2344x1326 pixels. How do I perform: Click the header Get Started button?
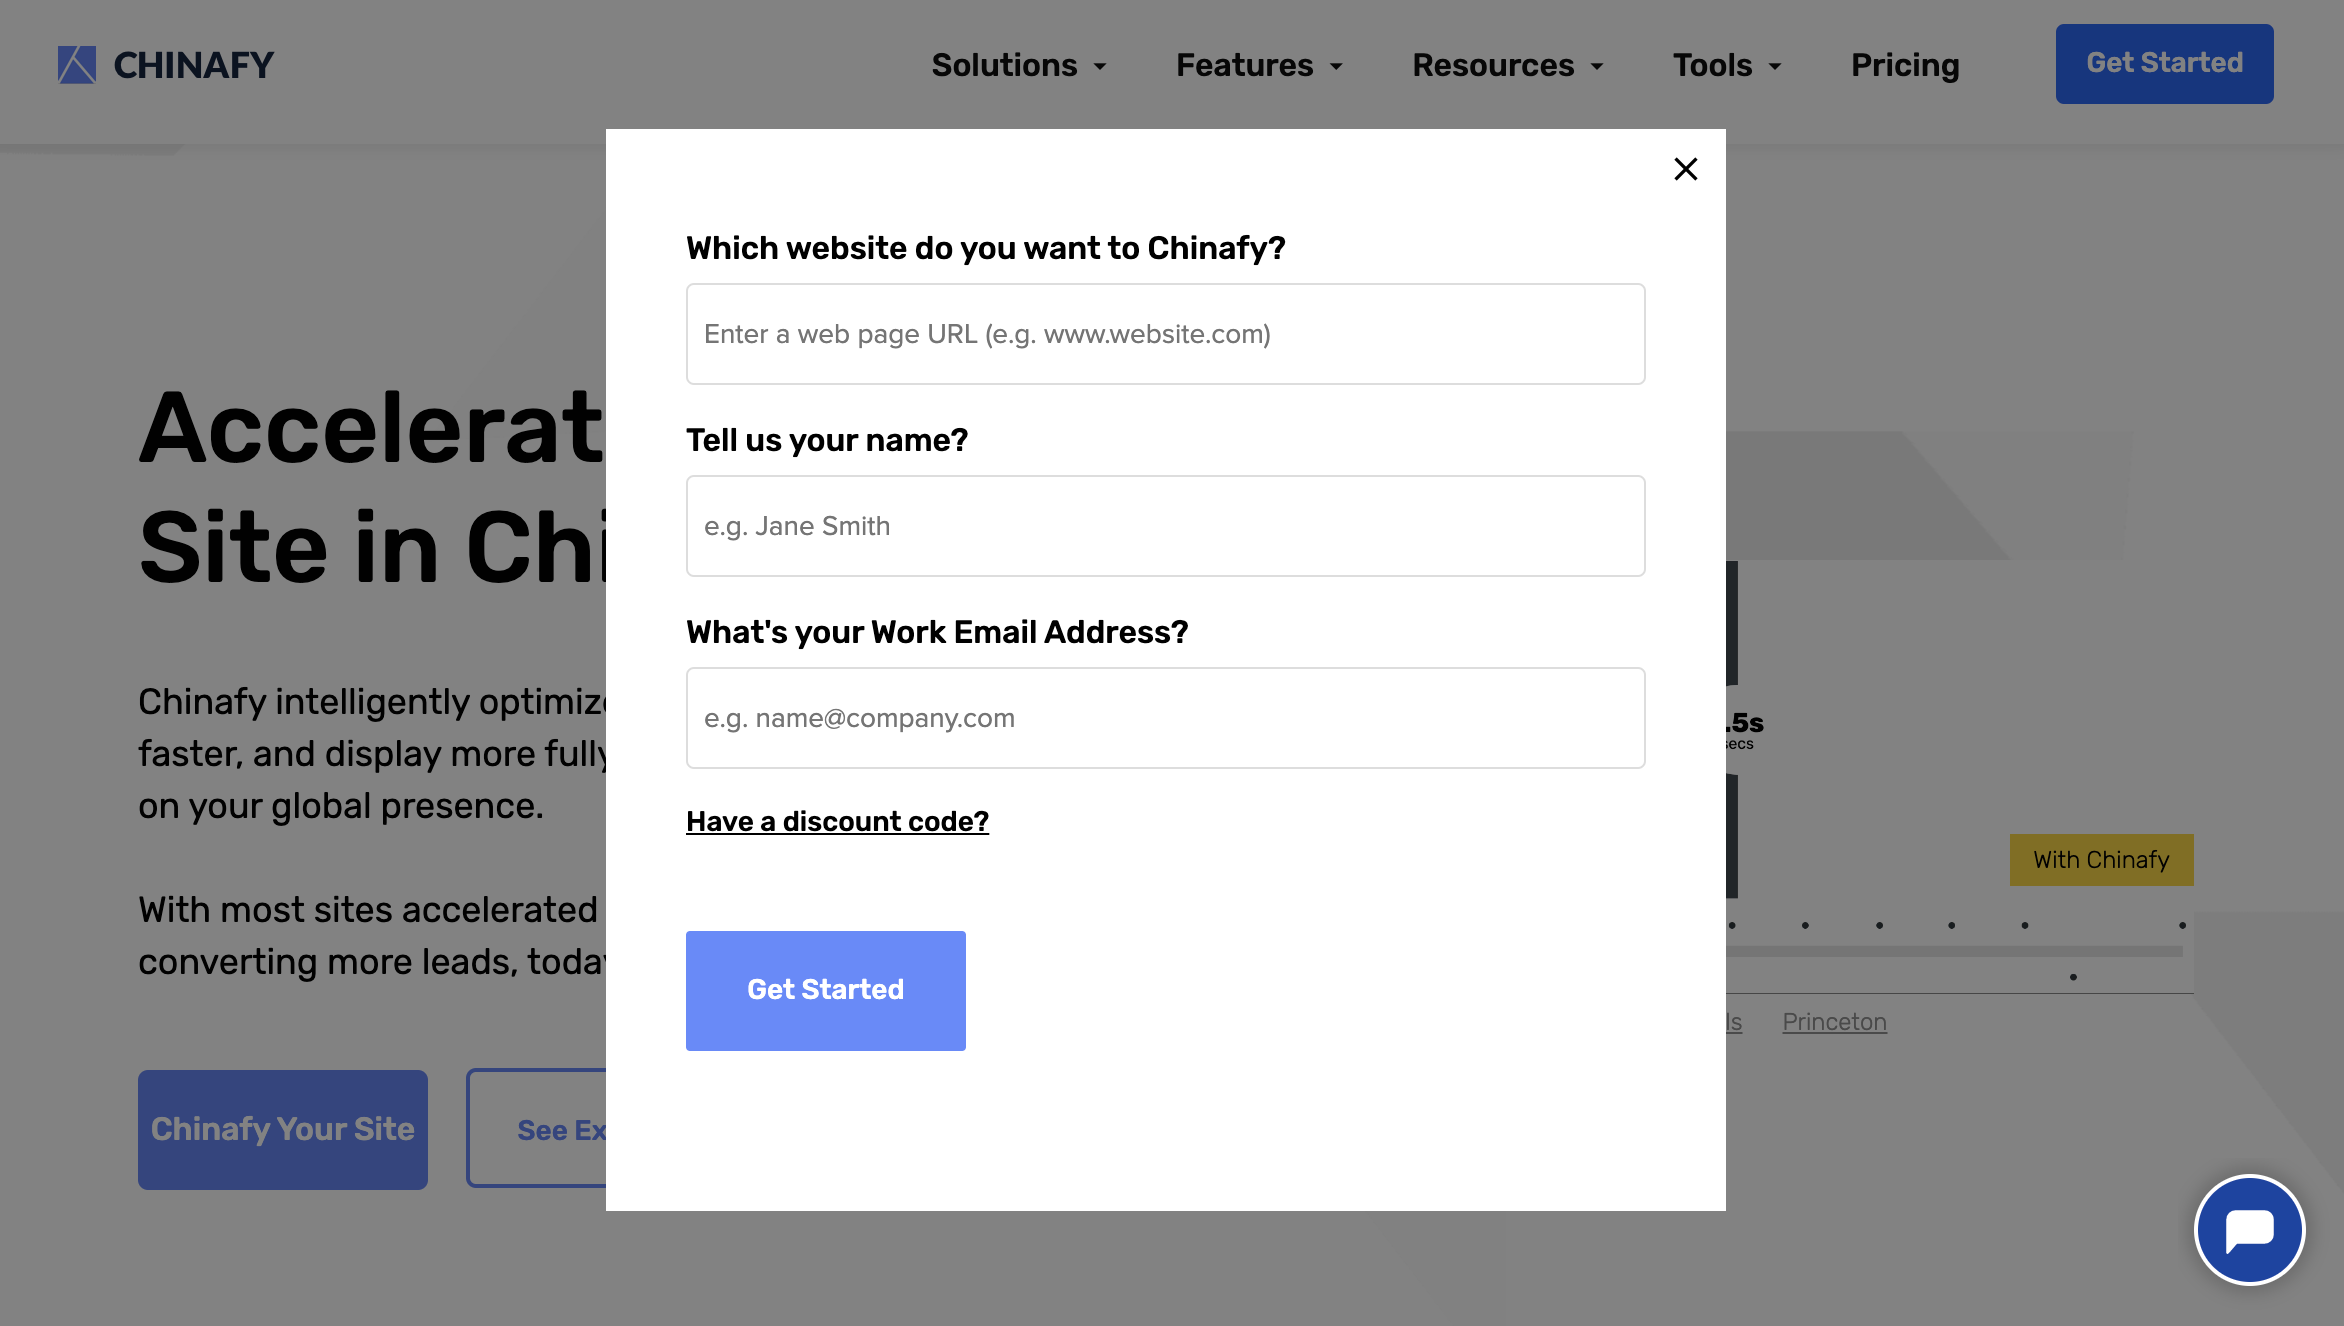(x=2164, y=63)
